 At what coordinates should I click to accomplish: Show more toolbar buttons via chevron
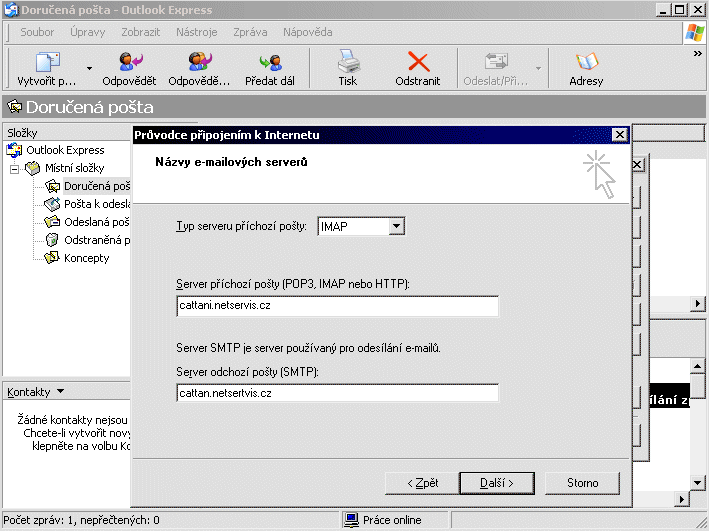point(698,53)
